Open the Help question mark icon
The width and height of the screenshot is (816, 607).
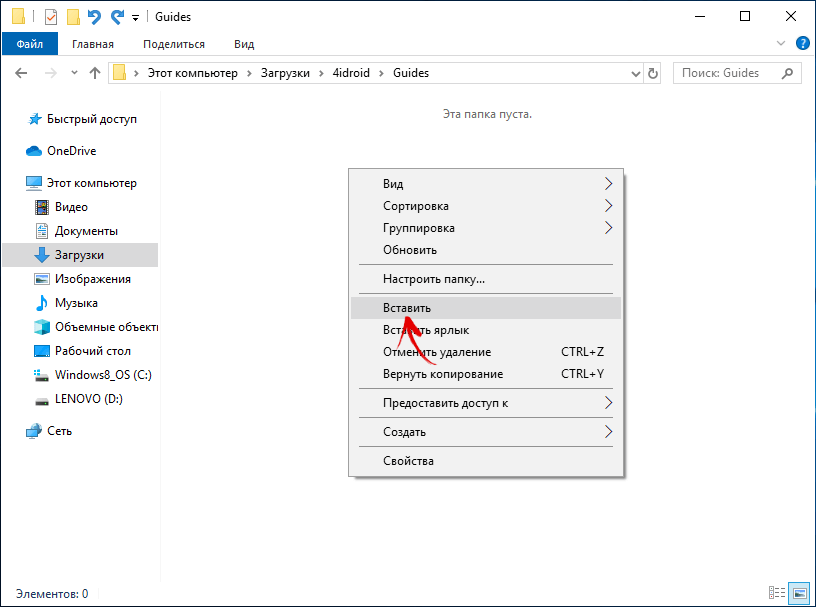(x=802, y=44)
